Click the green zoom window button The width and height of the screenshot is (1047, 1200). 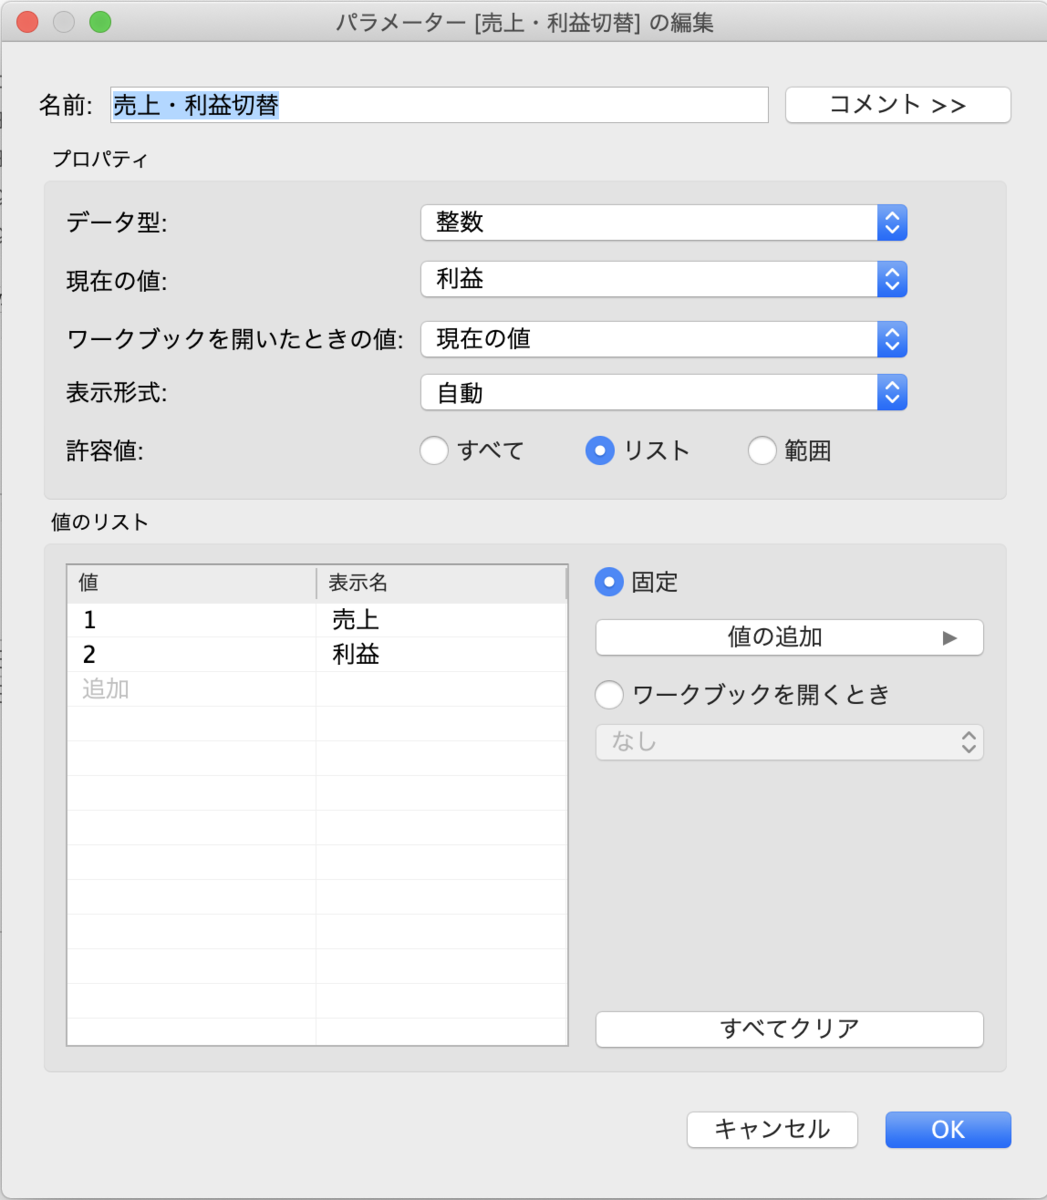point(100,22)
